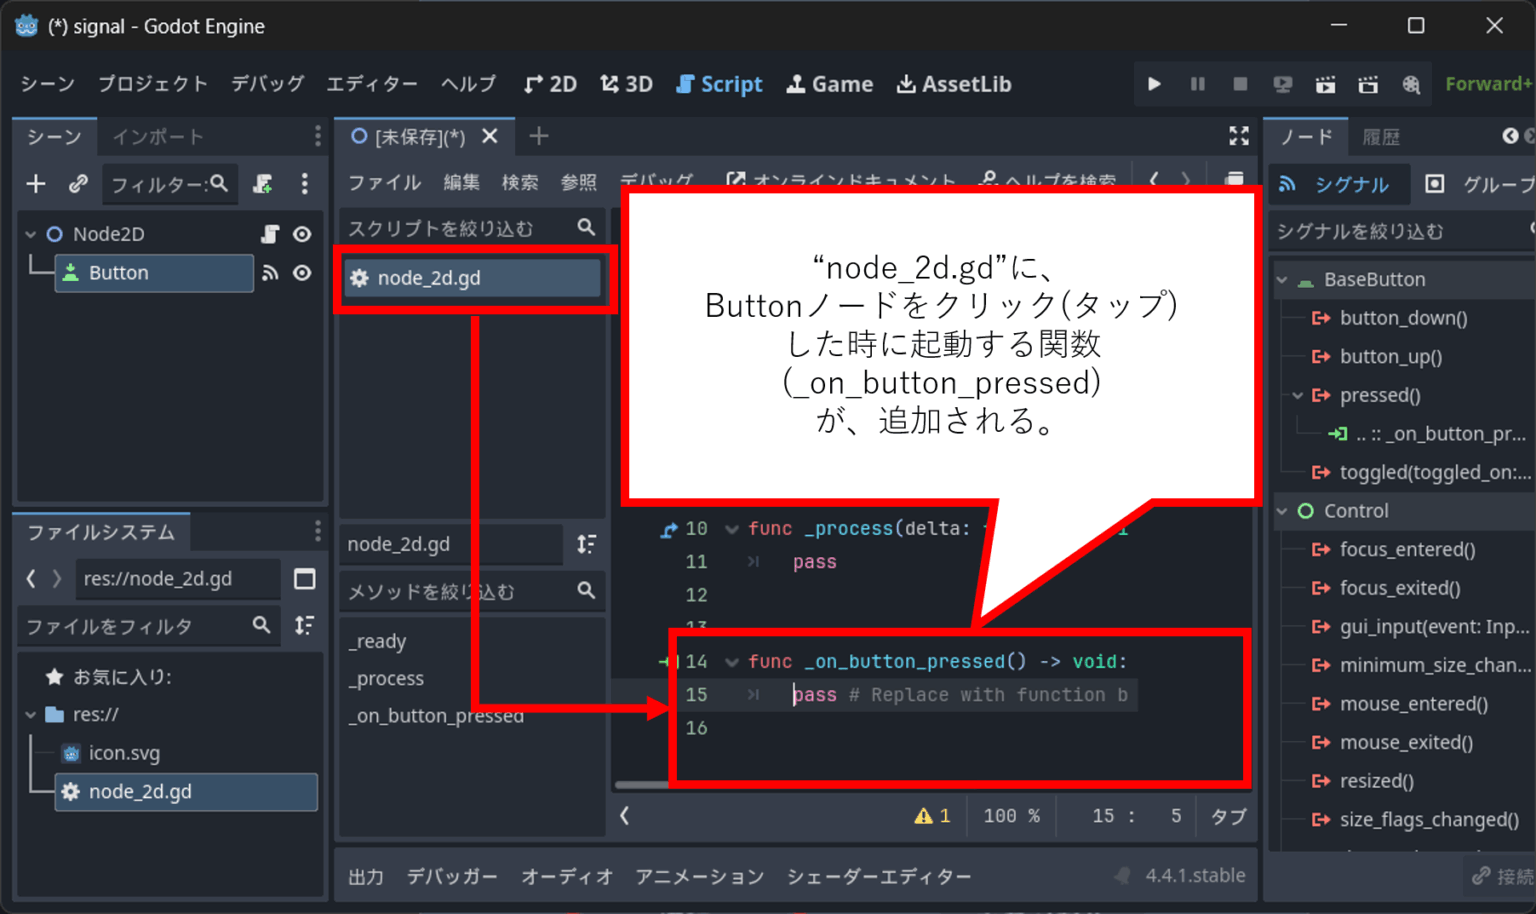Screen dimensions: 1536x914
Task: Click the 100% zoom control in status bar
Action: click(1011, 816)
